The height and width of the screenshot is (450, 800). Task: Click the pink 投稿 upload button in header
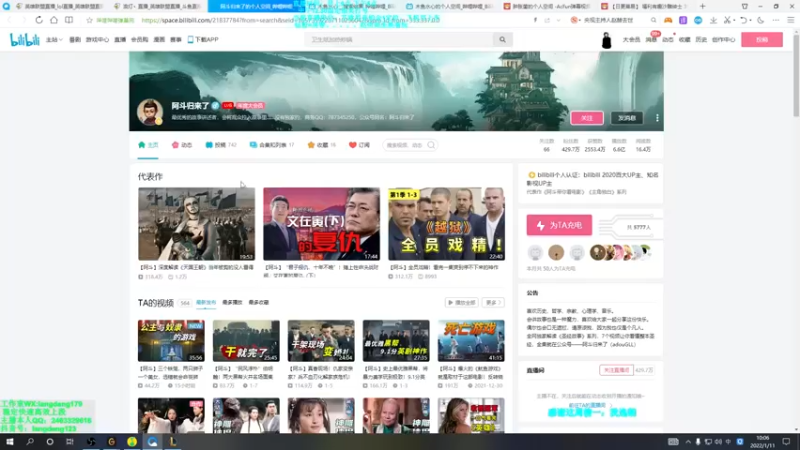click(x=762, y=40)
